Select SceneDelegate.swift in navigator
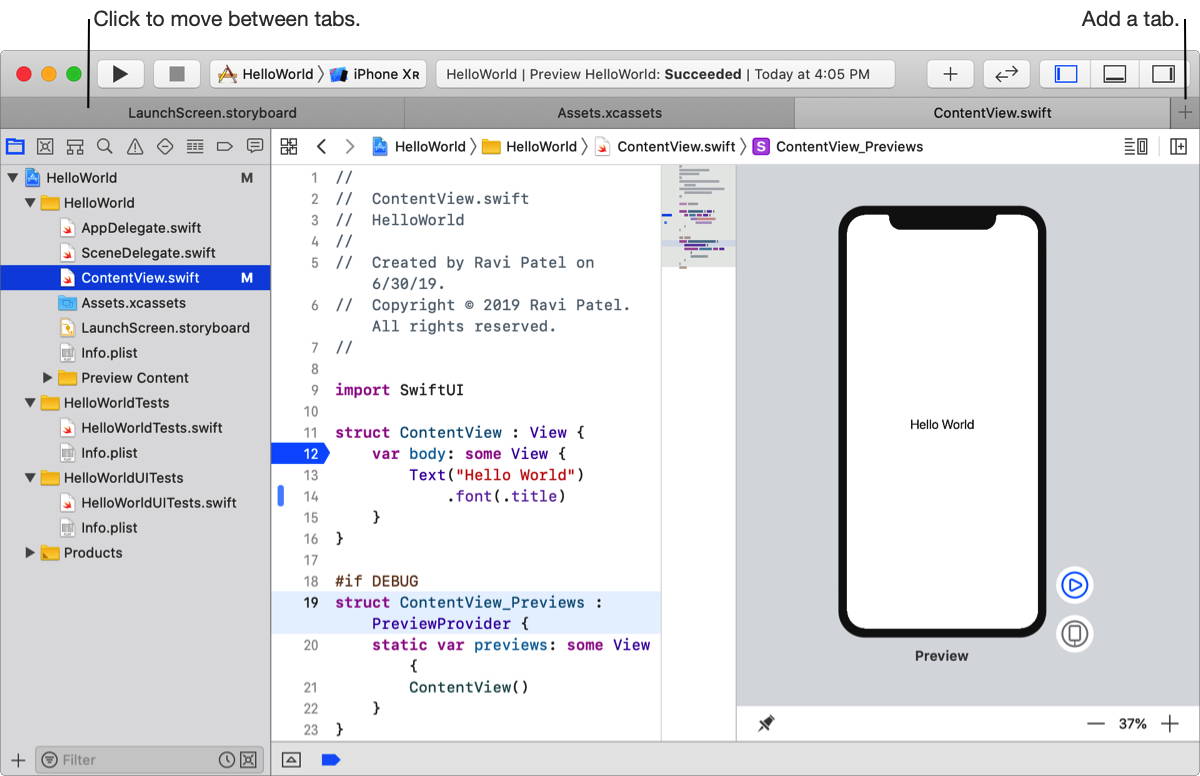 135,253
